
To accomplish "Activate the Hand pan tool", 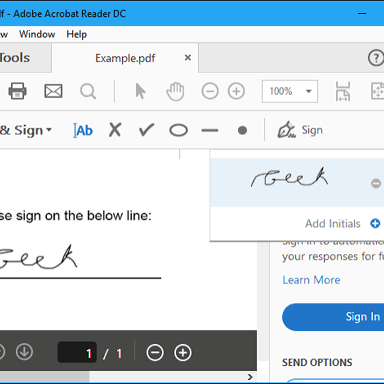I will click(x=175, y=91).
